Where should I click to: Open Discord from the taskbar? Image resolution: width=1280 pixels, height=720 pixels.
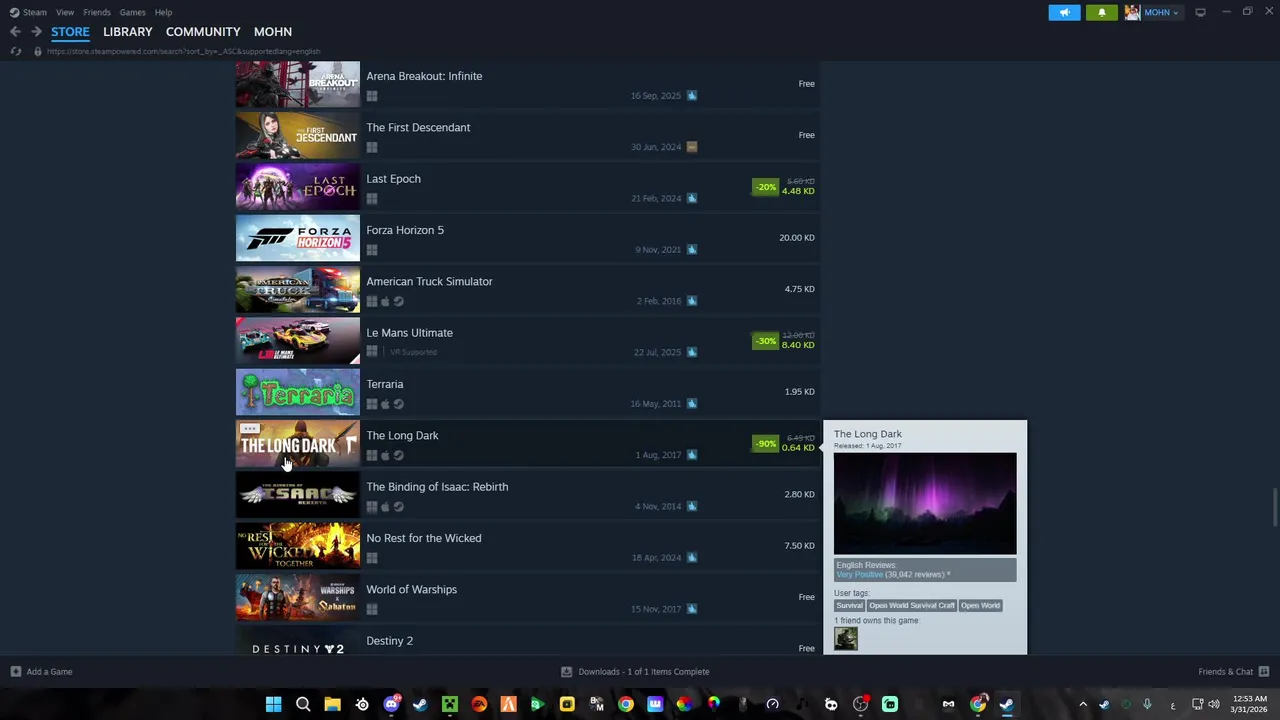tap(391, 704)
